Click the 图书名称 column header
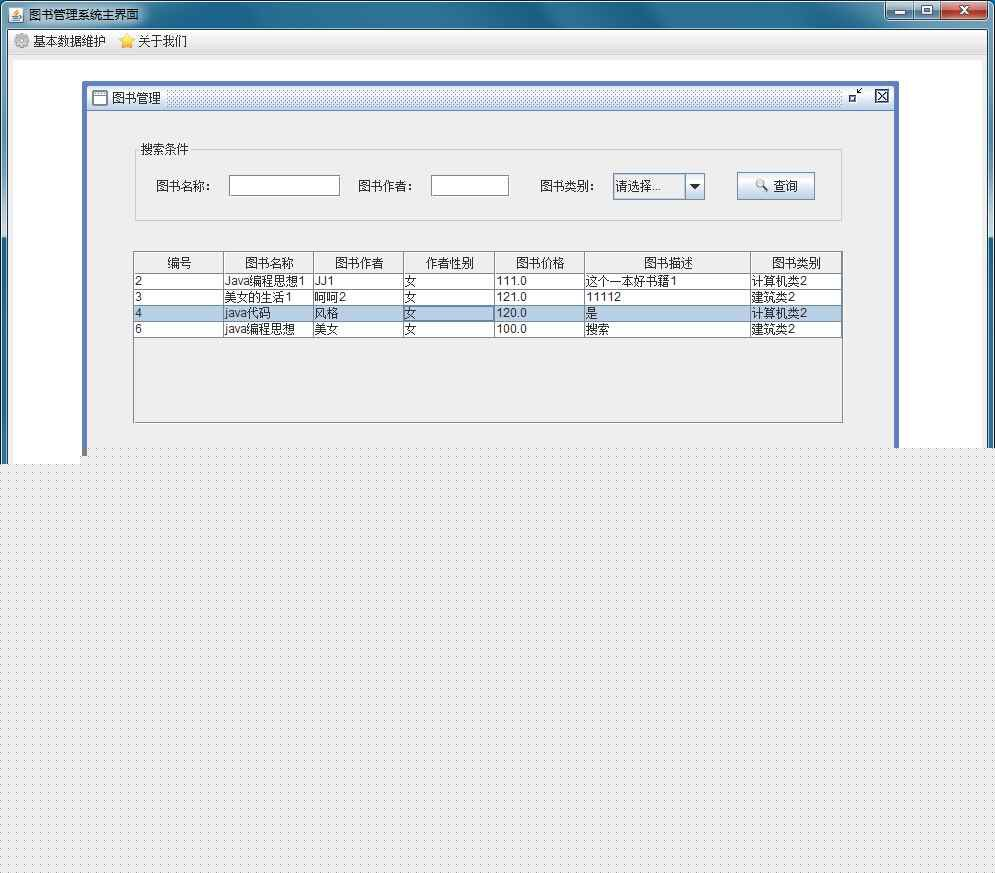995x873 pixels. [x=268, y=263]
